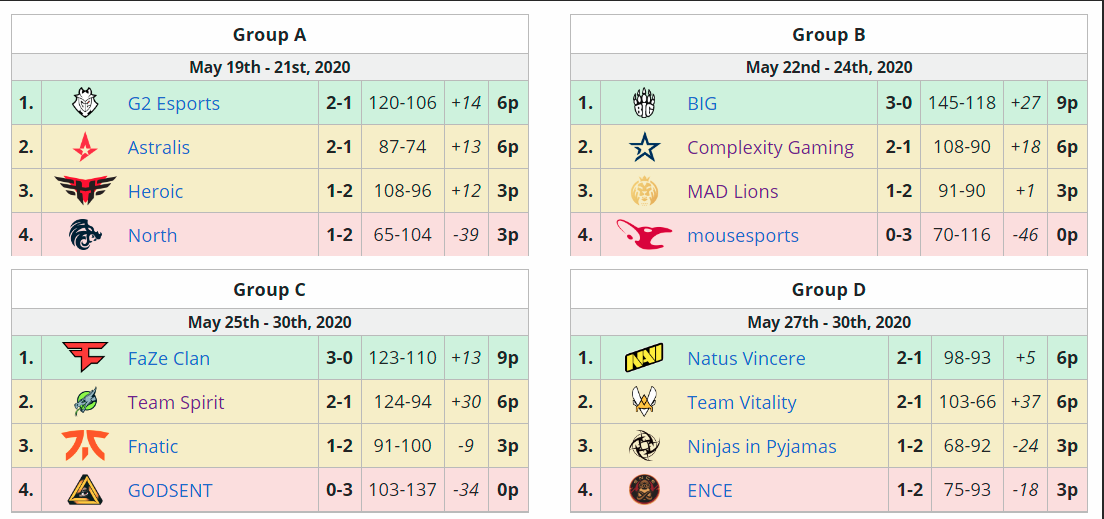Viewport: 1104px width, 519px height.
Task: Open the Team Spirit link
Action: [x=176, y=403]
